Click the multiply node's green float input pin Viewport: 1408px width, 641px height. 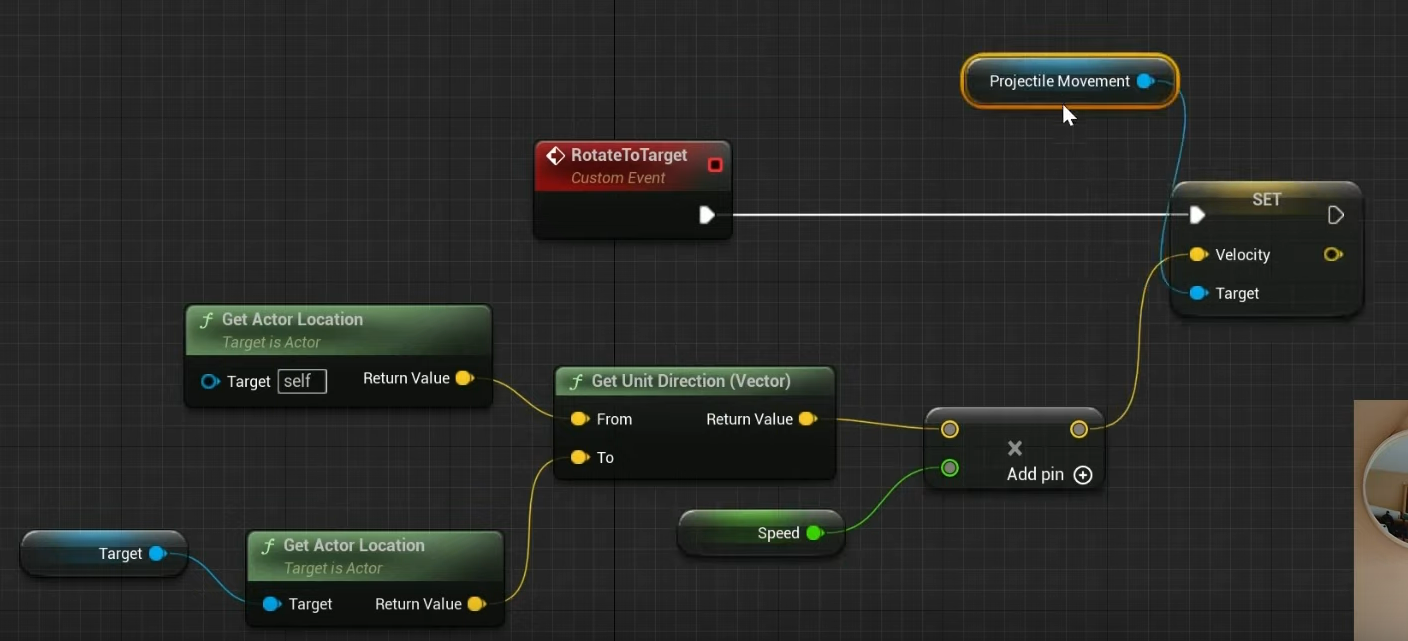pos(950,468)
